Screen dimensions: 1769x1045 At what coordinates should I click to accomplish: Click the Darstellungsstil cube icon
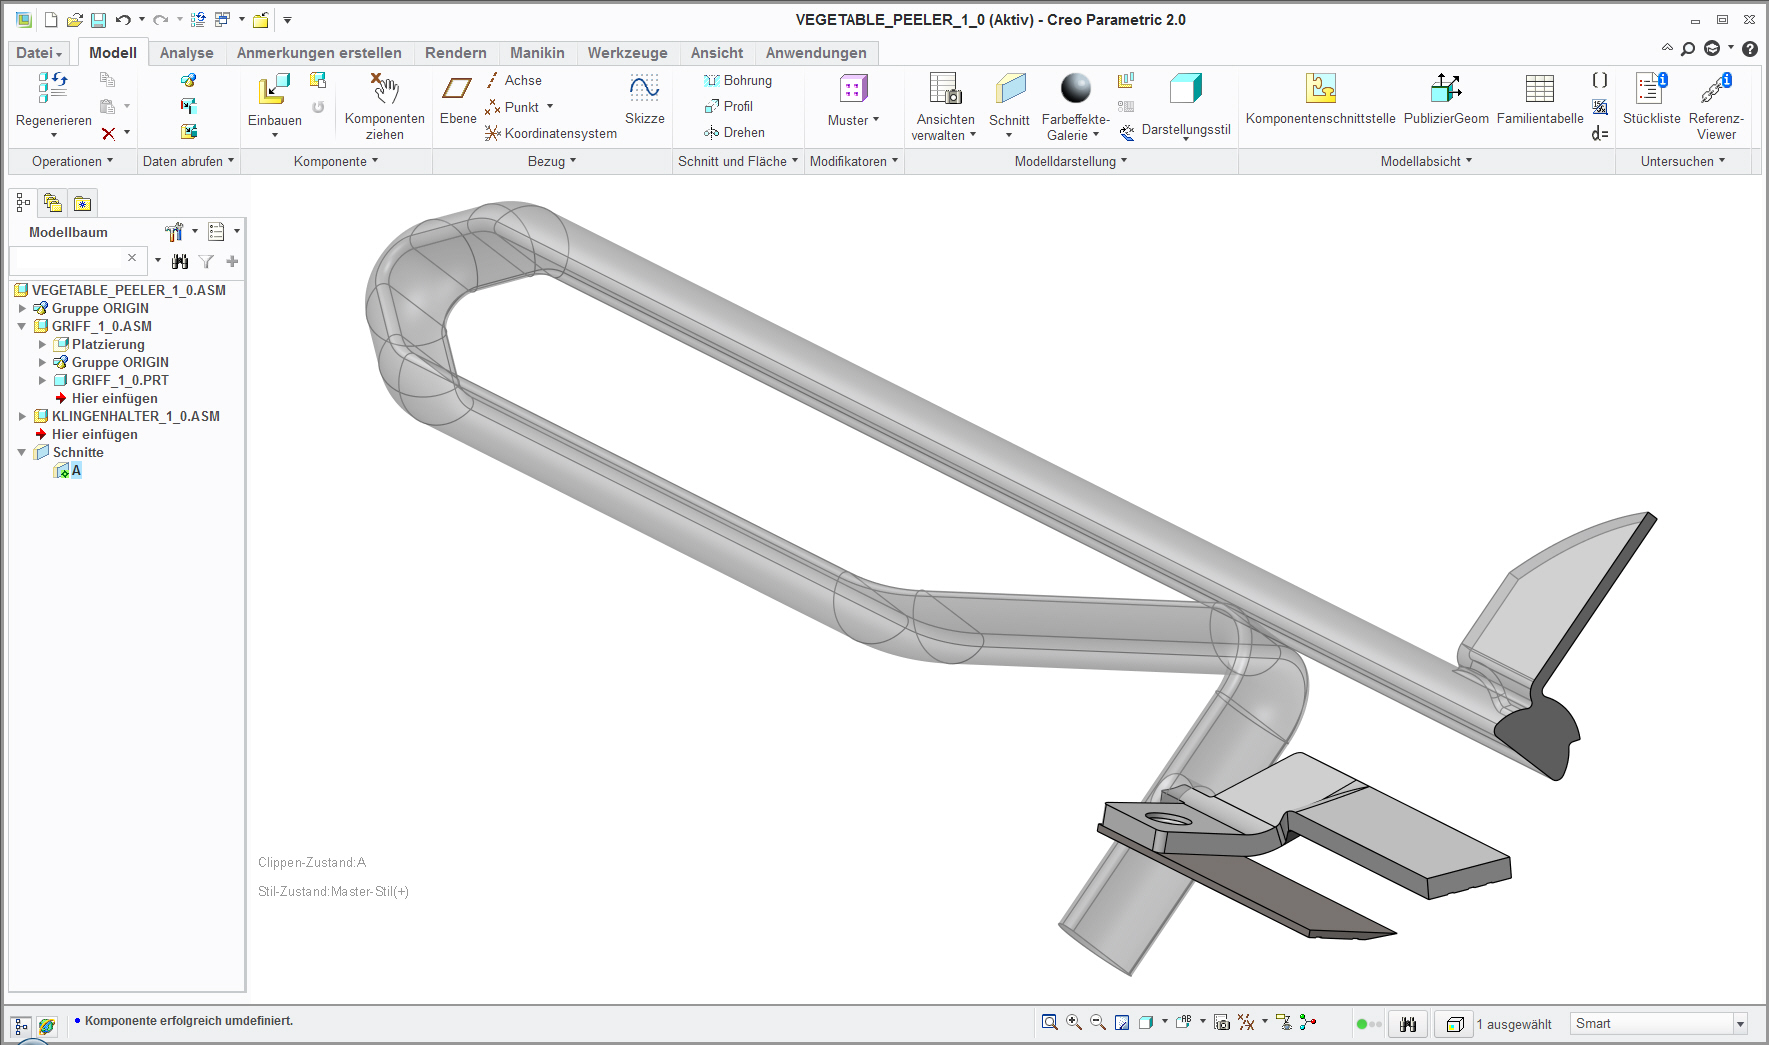1185,88
